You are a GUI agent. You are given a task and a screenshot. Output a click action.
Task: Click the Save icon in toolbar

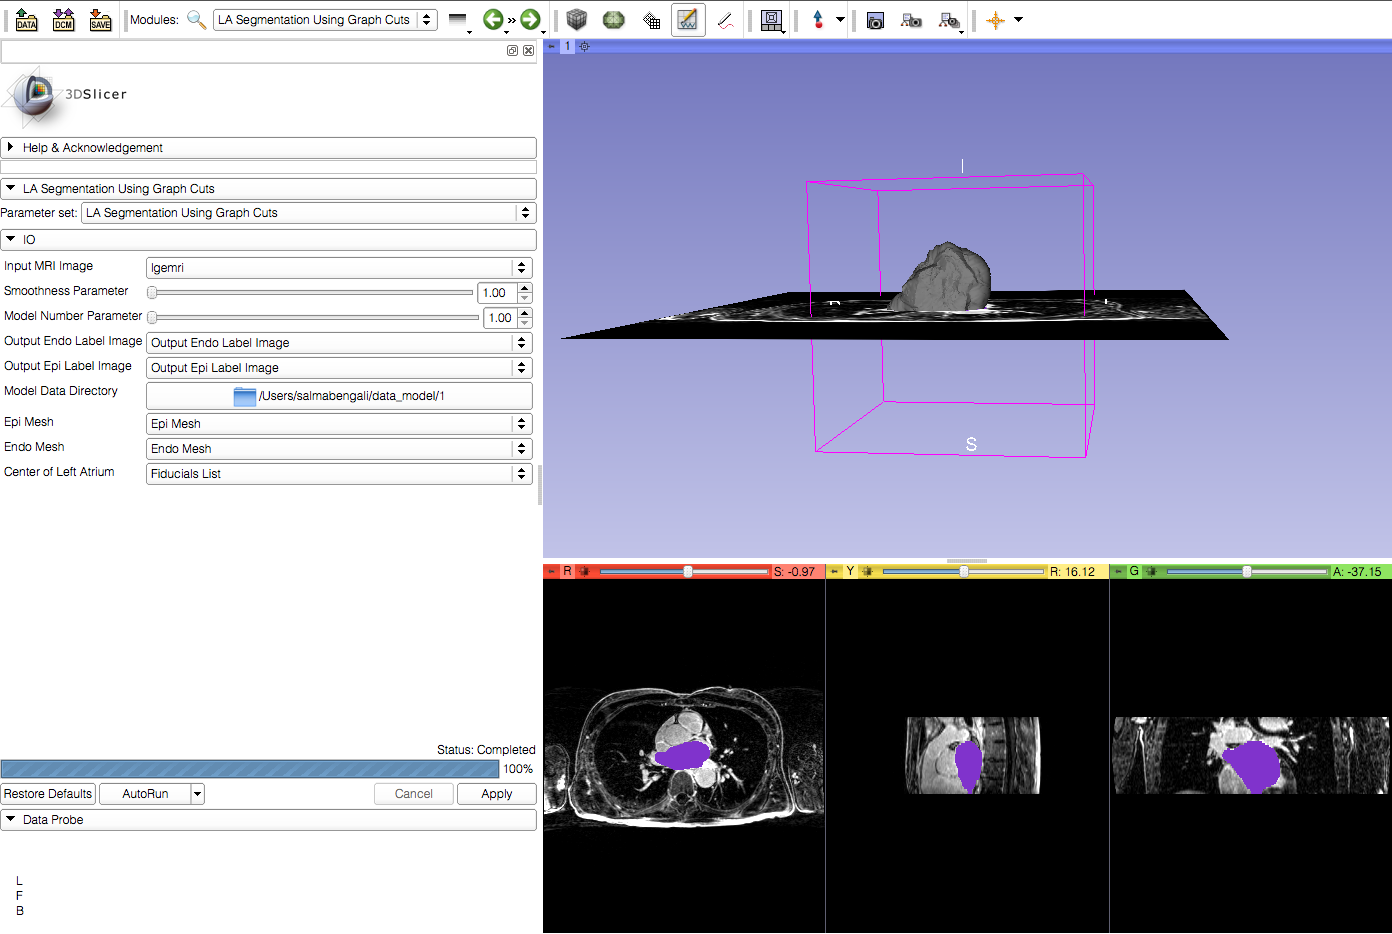click(x=100, y=20)
